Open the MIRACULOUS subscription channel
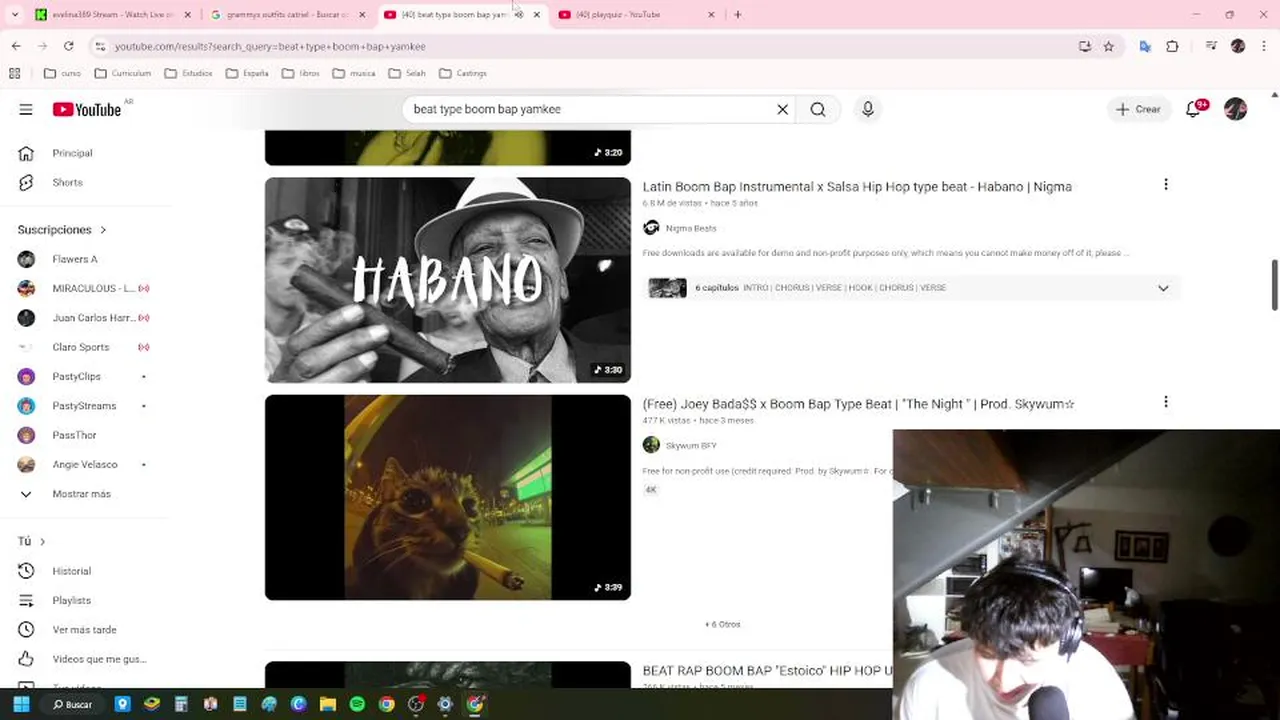 tap(93, 288)
